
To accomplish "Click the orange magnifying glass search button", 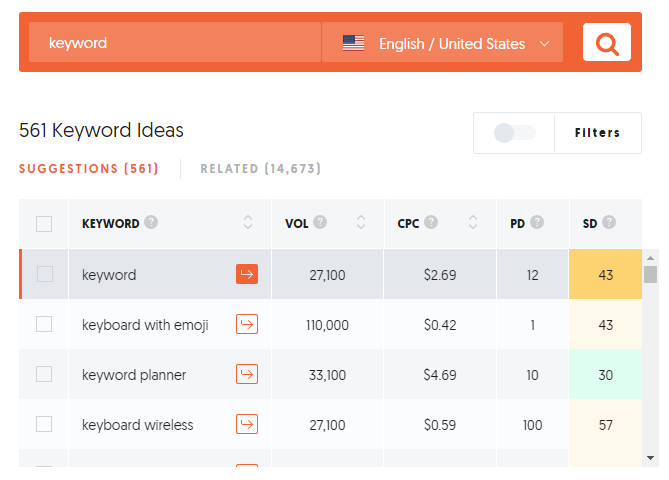I will point(606,42).
